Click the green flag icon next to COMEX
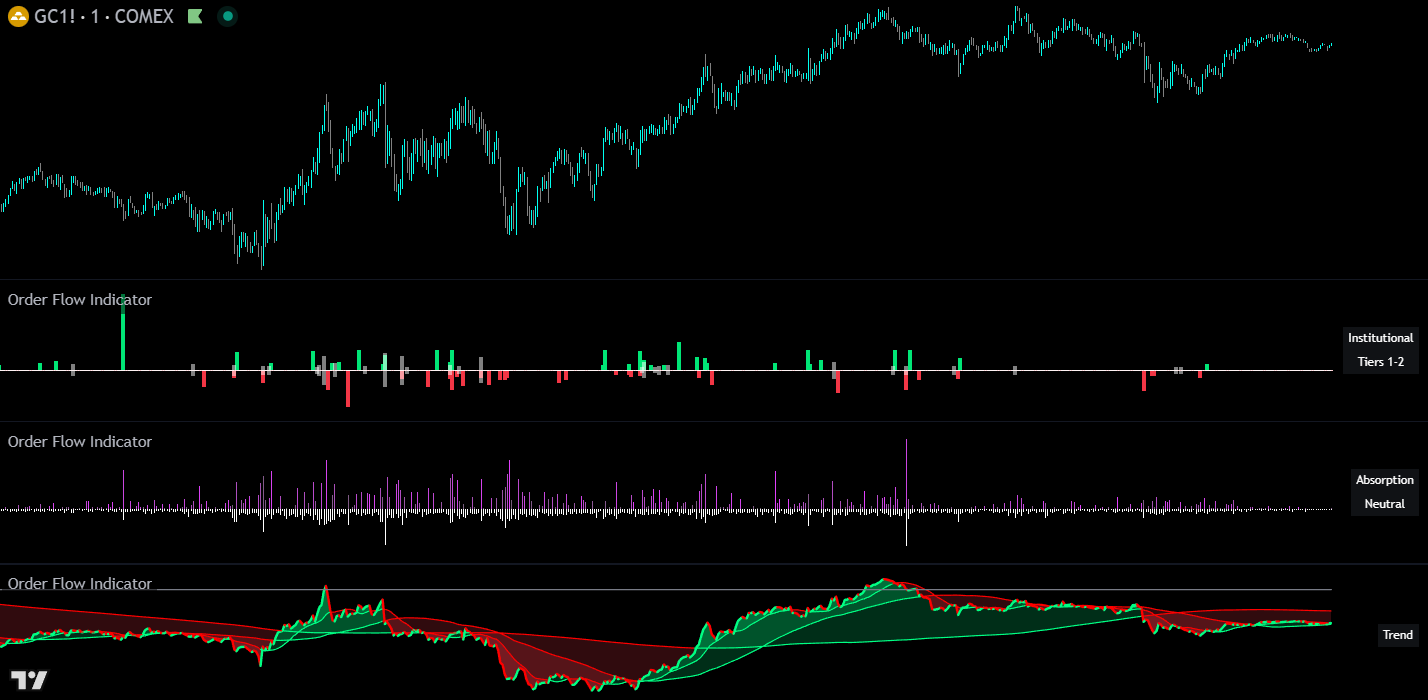Image resolution: width=1428 pixels, height=700 pixels. [195, 17]
